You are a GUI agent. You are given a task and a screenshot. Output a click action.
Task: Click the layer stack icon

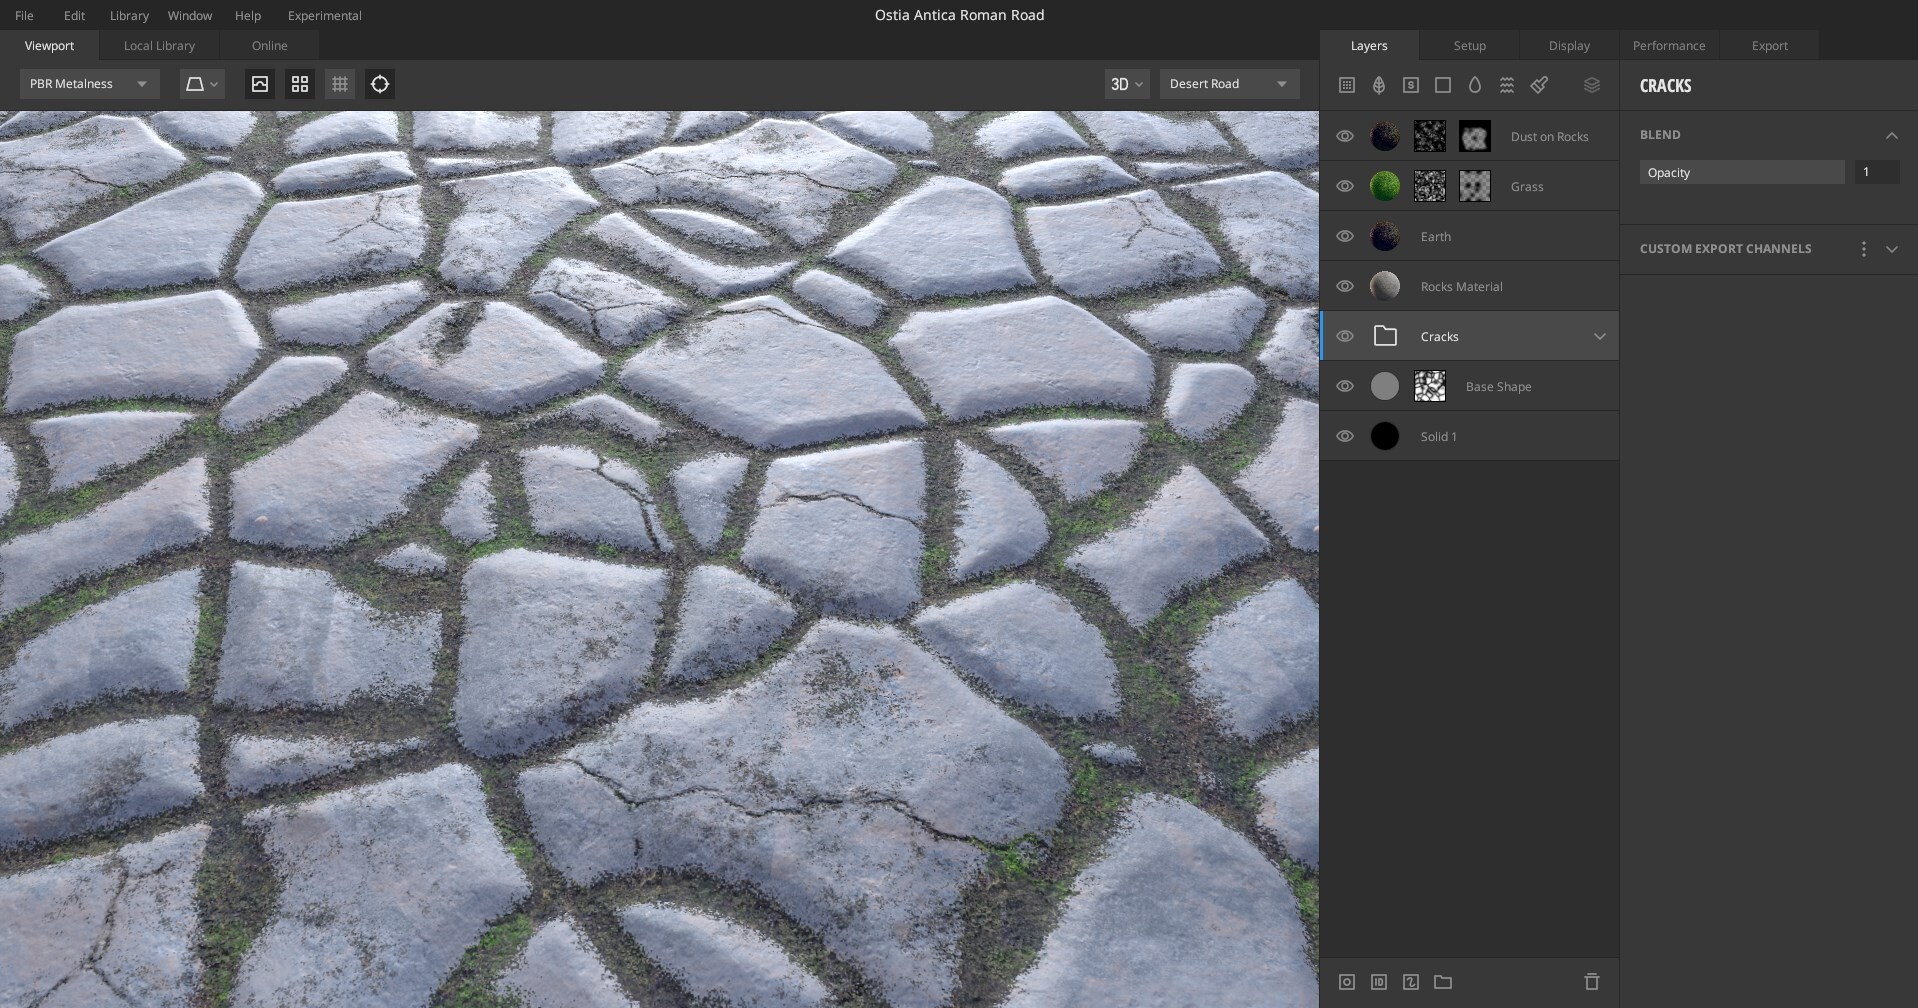coord(1591,85)
